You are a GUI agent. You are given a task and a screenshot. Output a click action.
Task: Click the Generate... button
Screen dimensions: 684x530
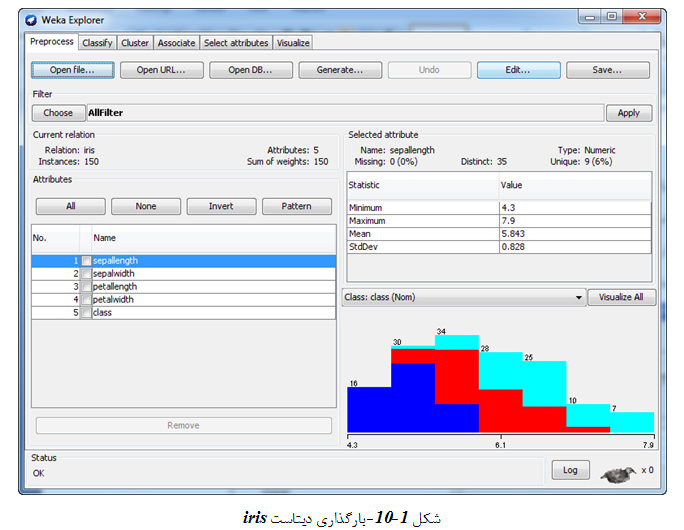pos(340,70)
